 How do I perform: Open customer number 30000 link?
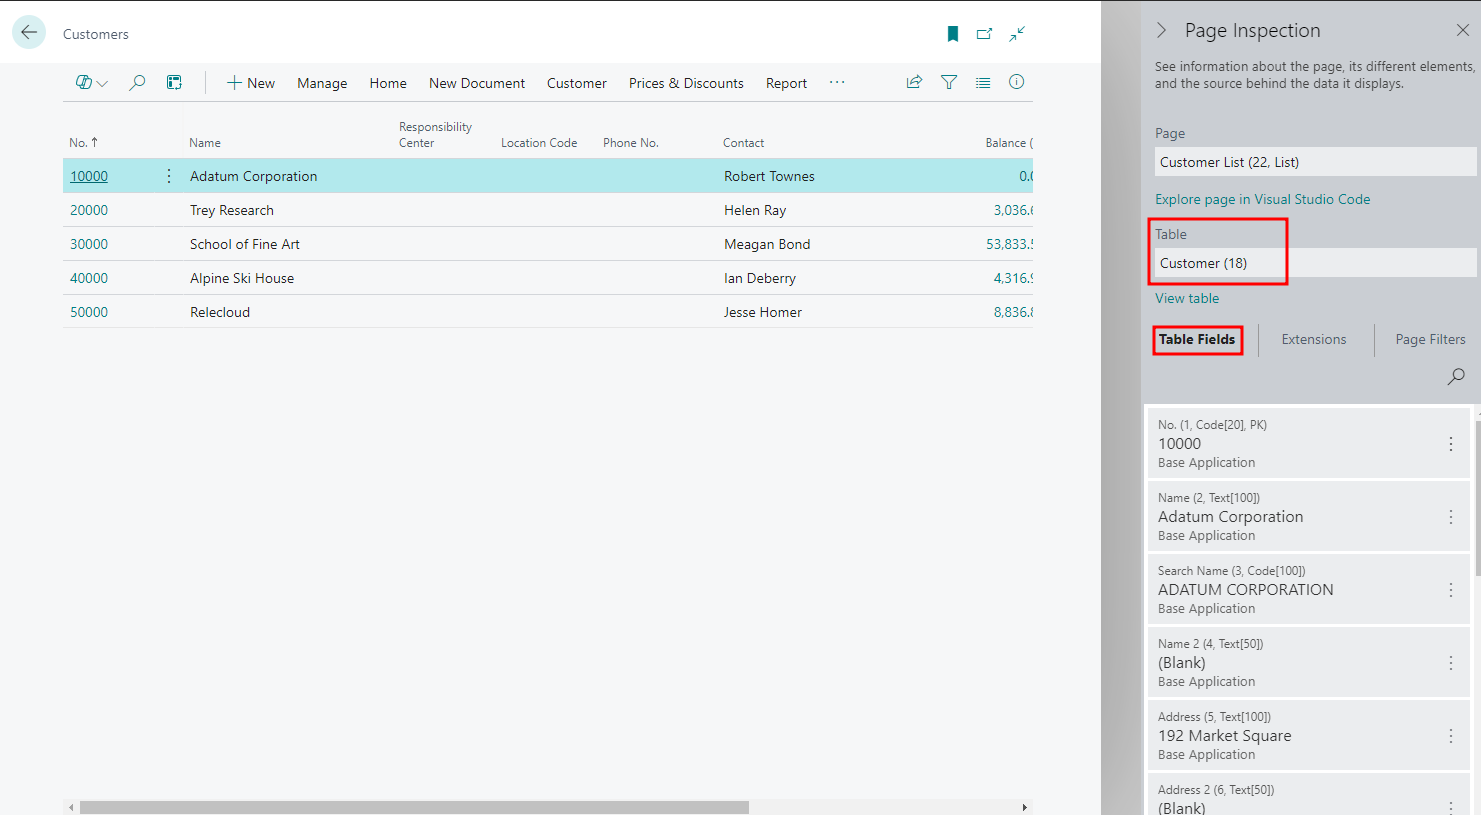(89, 244)
